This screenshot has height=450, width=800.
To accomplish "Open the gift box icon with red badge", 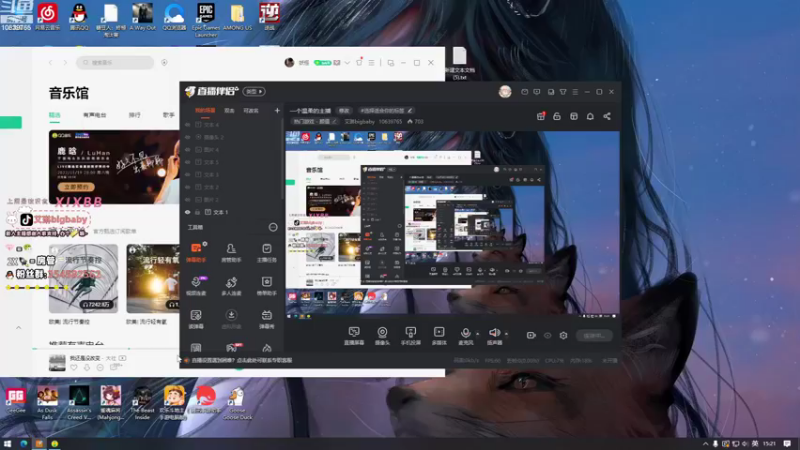I will (541, 116).
